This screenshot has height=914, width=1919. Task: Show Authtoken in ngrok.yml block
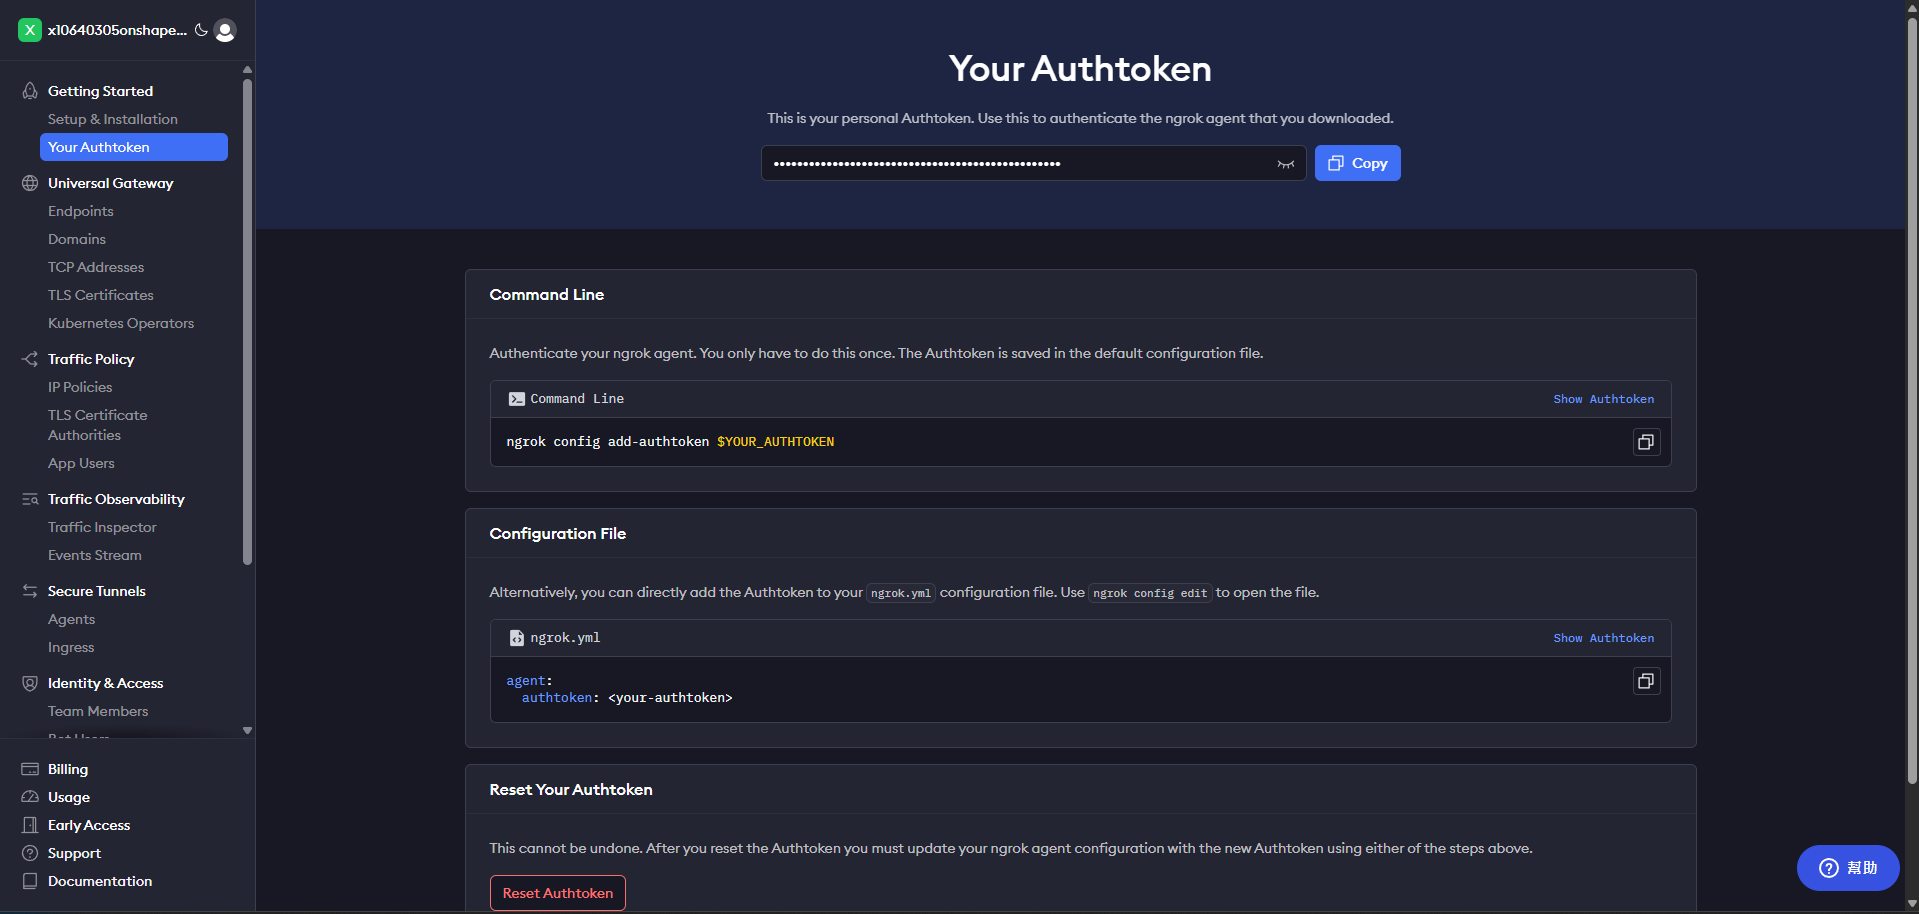tap(1603, 638)
